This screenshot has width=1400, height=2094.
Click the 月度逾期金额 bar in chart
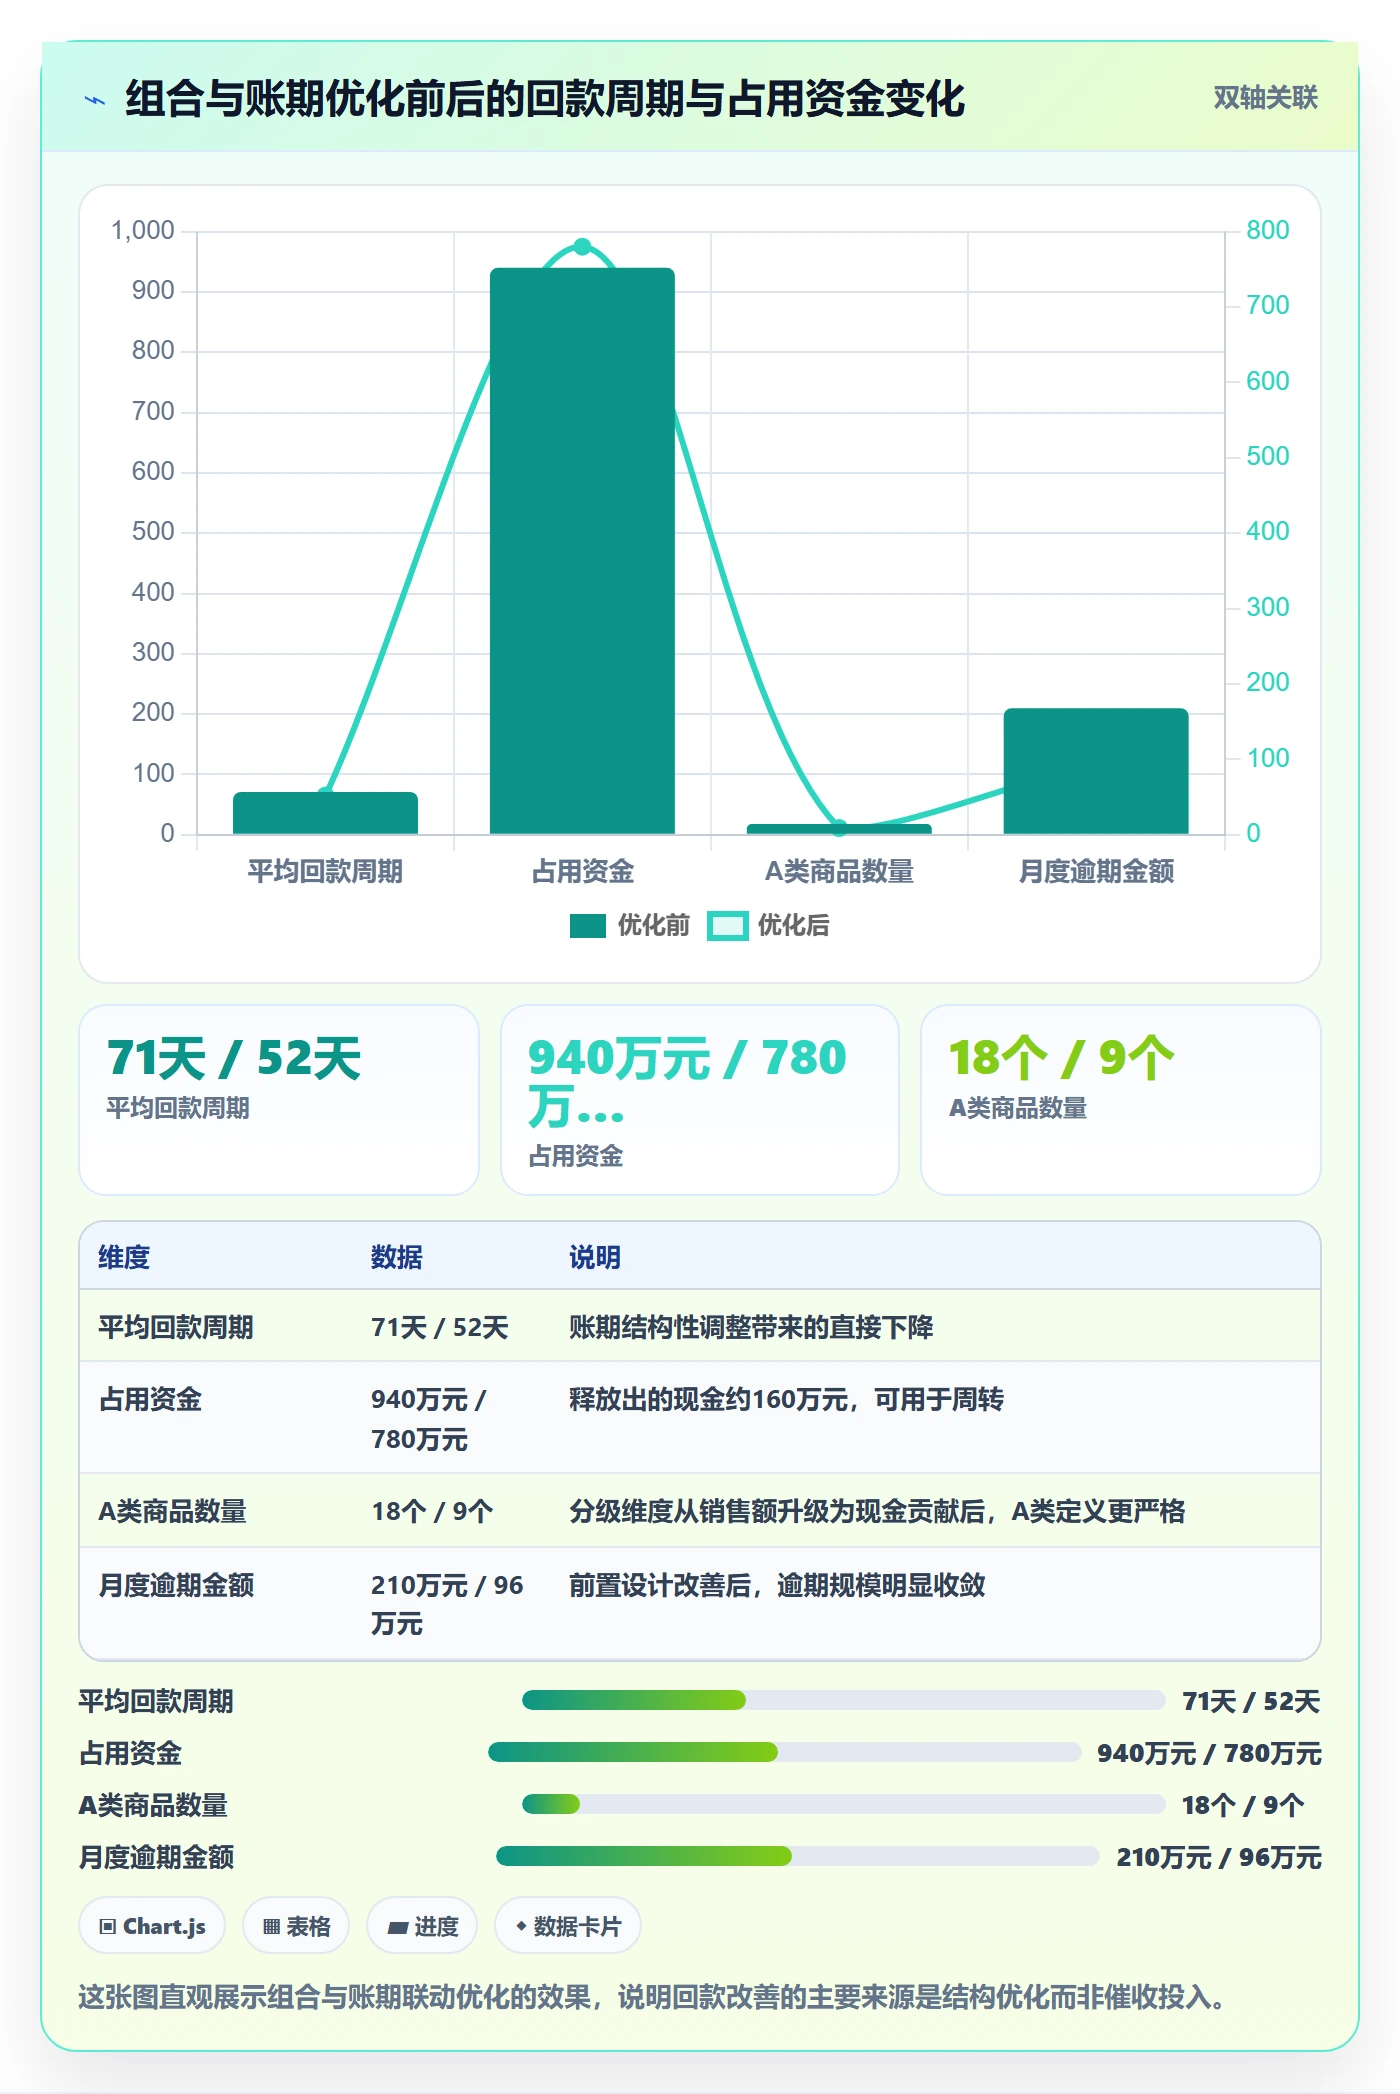coord(1096,771)
